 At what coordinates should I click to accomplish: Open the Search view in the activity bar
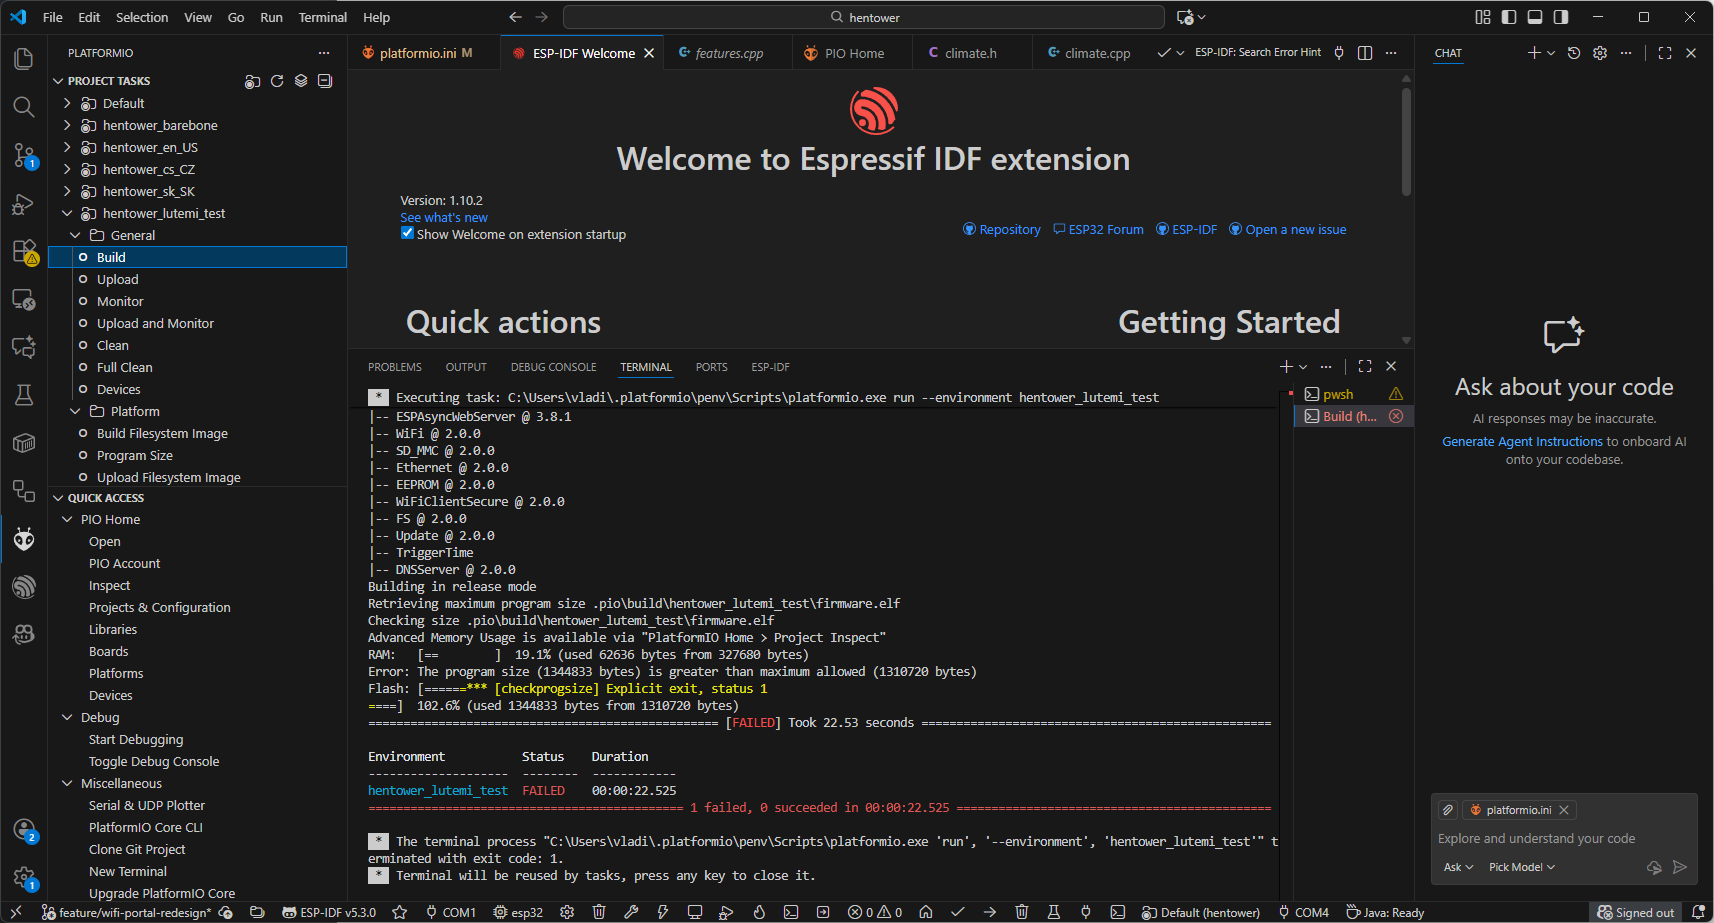point(24,107)
